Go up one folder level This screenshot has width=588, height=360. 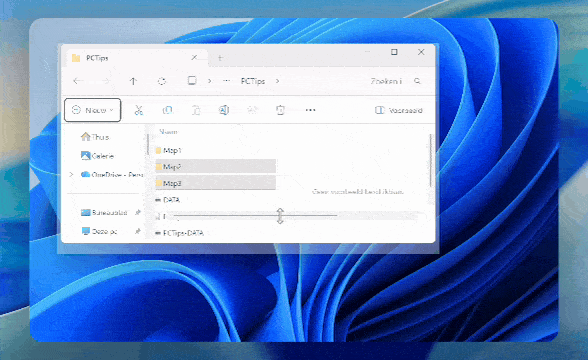(x=133, y=81)
